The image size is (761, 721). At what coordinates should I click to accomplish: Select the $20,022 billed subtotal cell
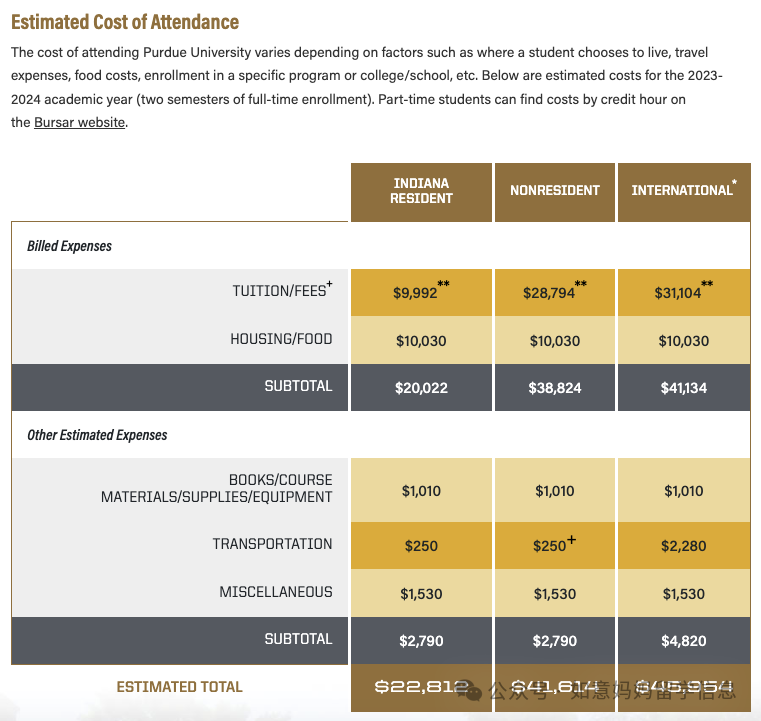pyautogui.click(x=421, y=387)
